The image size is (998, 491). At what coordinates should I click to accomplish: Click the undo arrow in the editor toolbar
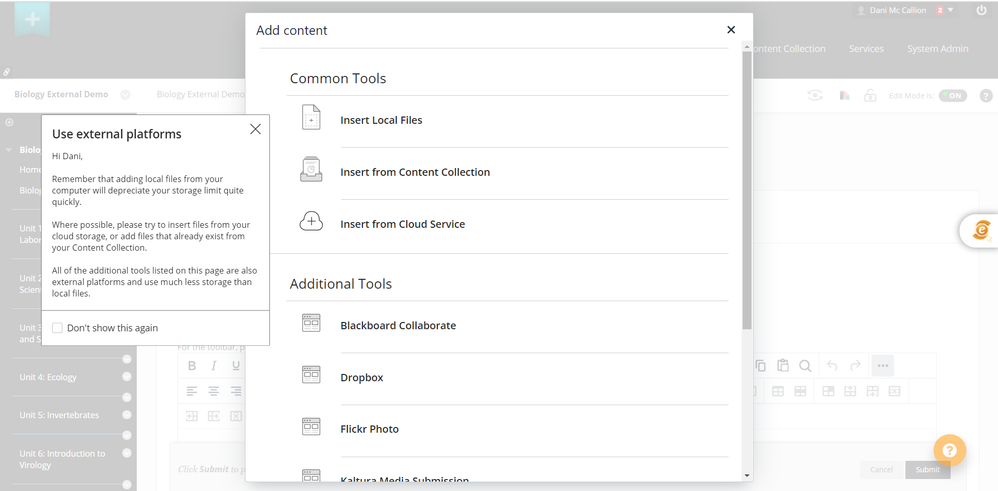[832, 366]
